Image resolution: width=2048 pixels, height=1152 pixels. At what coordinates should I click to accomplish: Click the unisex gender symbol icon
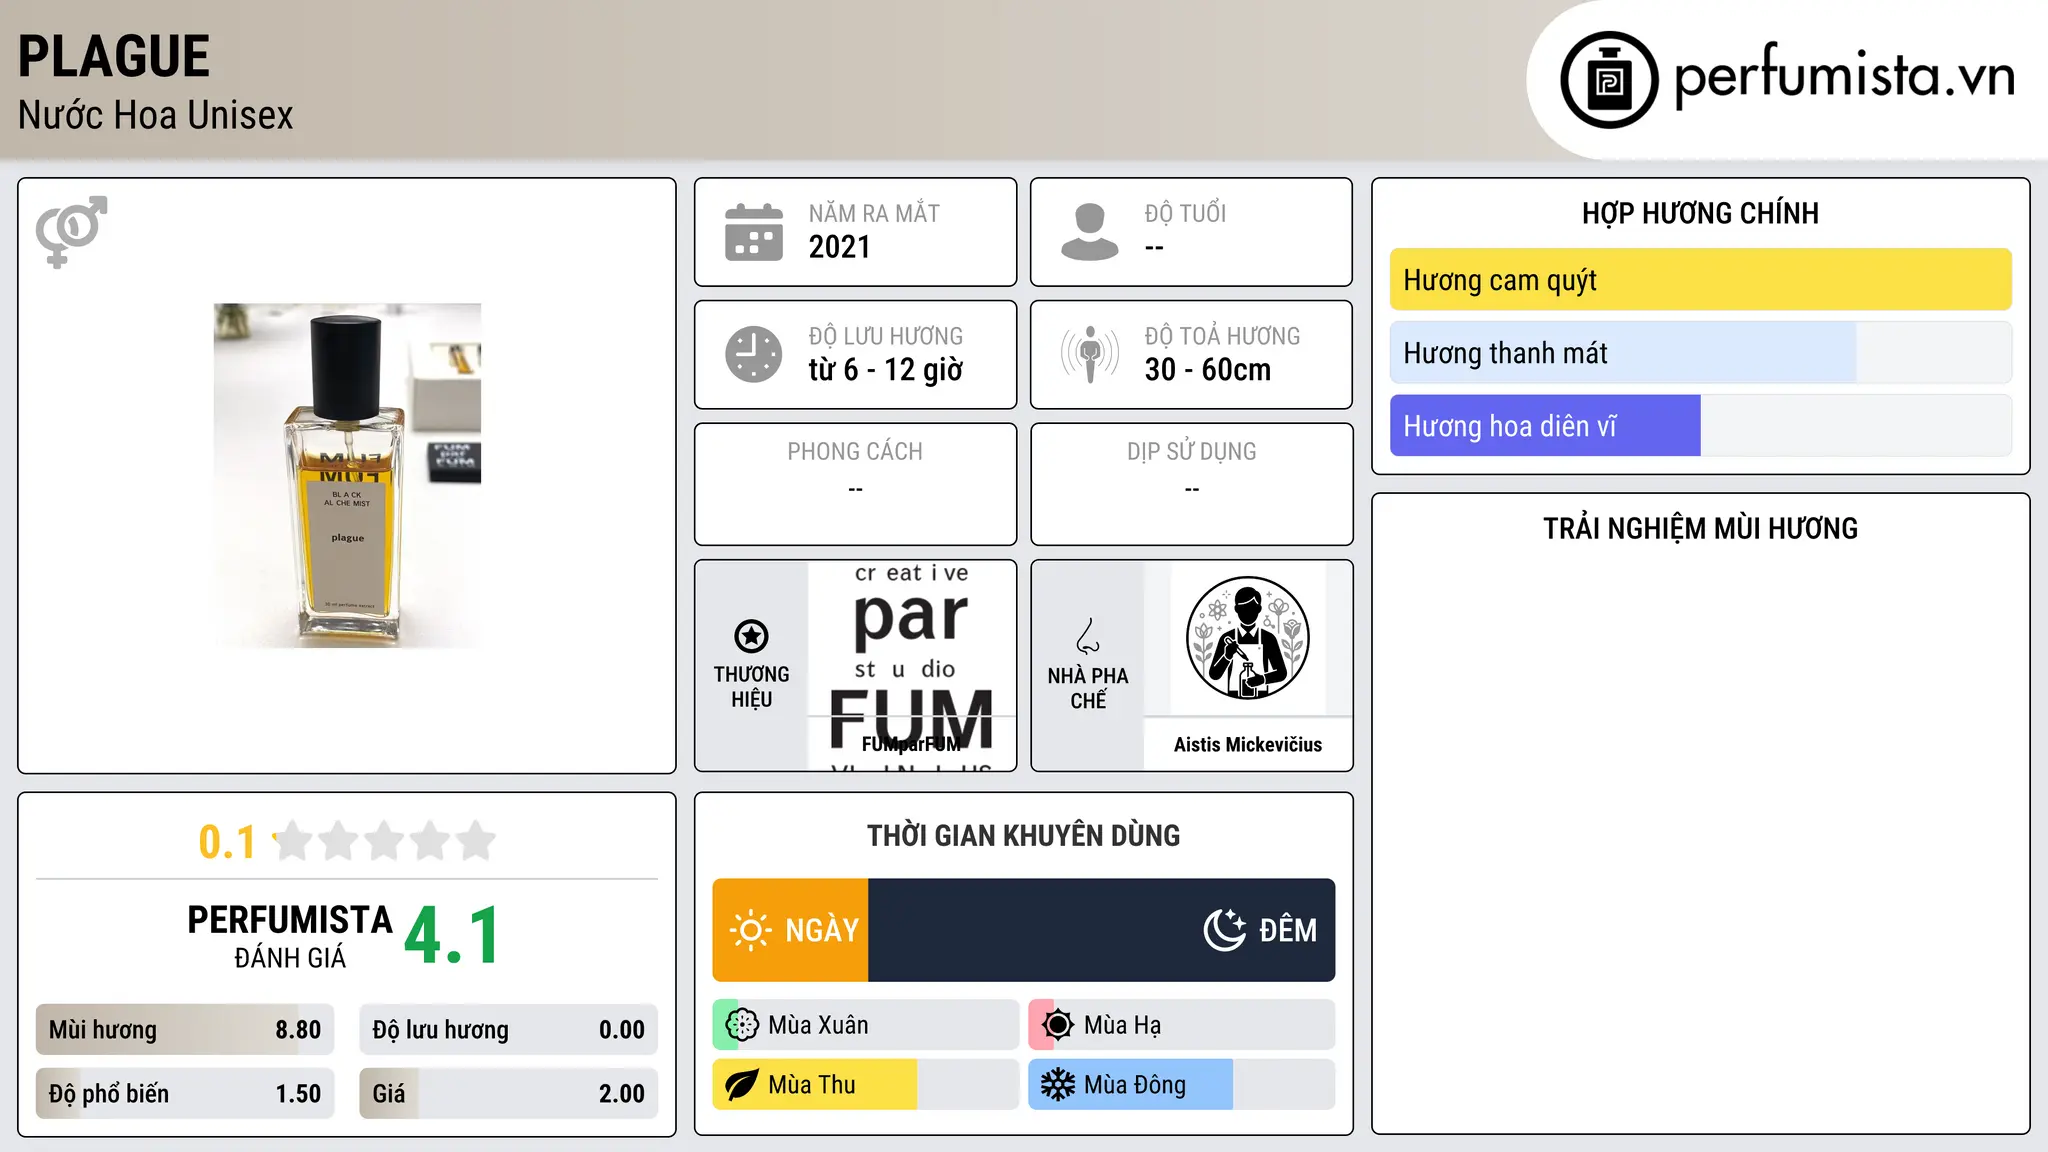(71, 232)
